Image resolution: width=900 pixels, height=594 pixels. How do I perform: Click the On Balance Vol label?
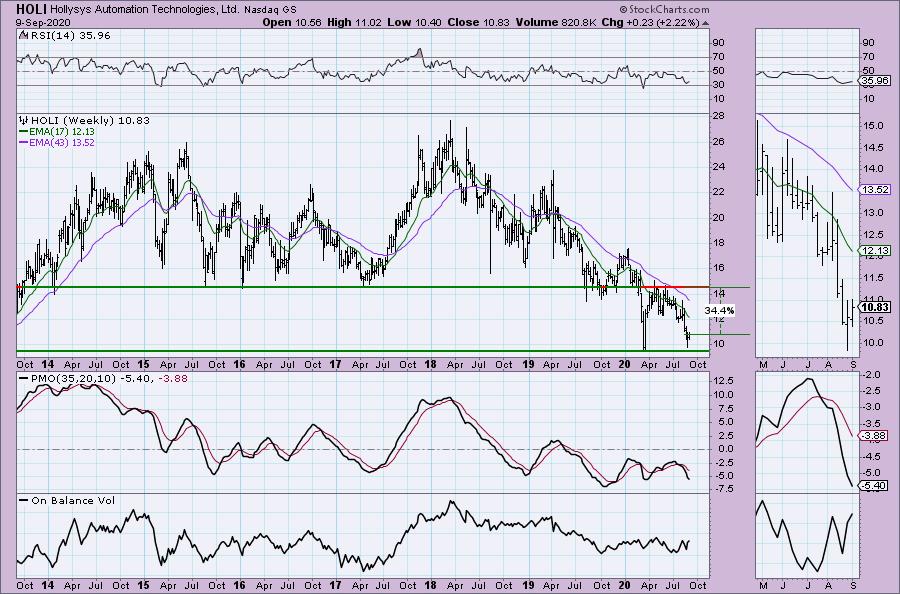click(67, 500)
